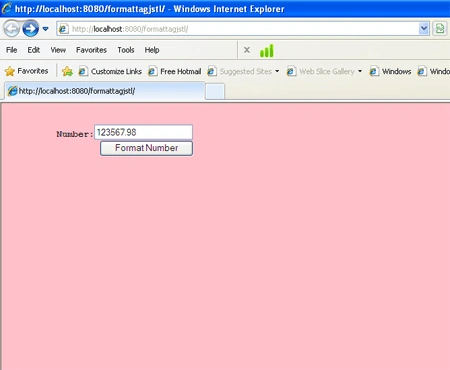This screenshot has height=370, width=450.
Task: Open the File menu
Action: [x=11, y=50]
